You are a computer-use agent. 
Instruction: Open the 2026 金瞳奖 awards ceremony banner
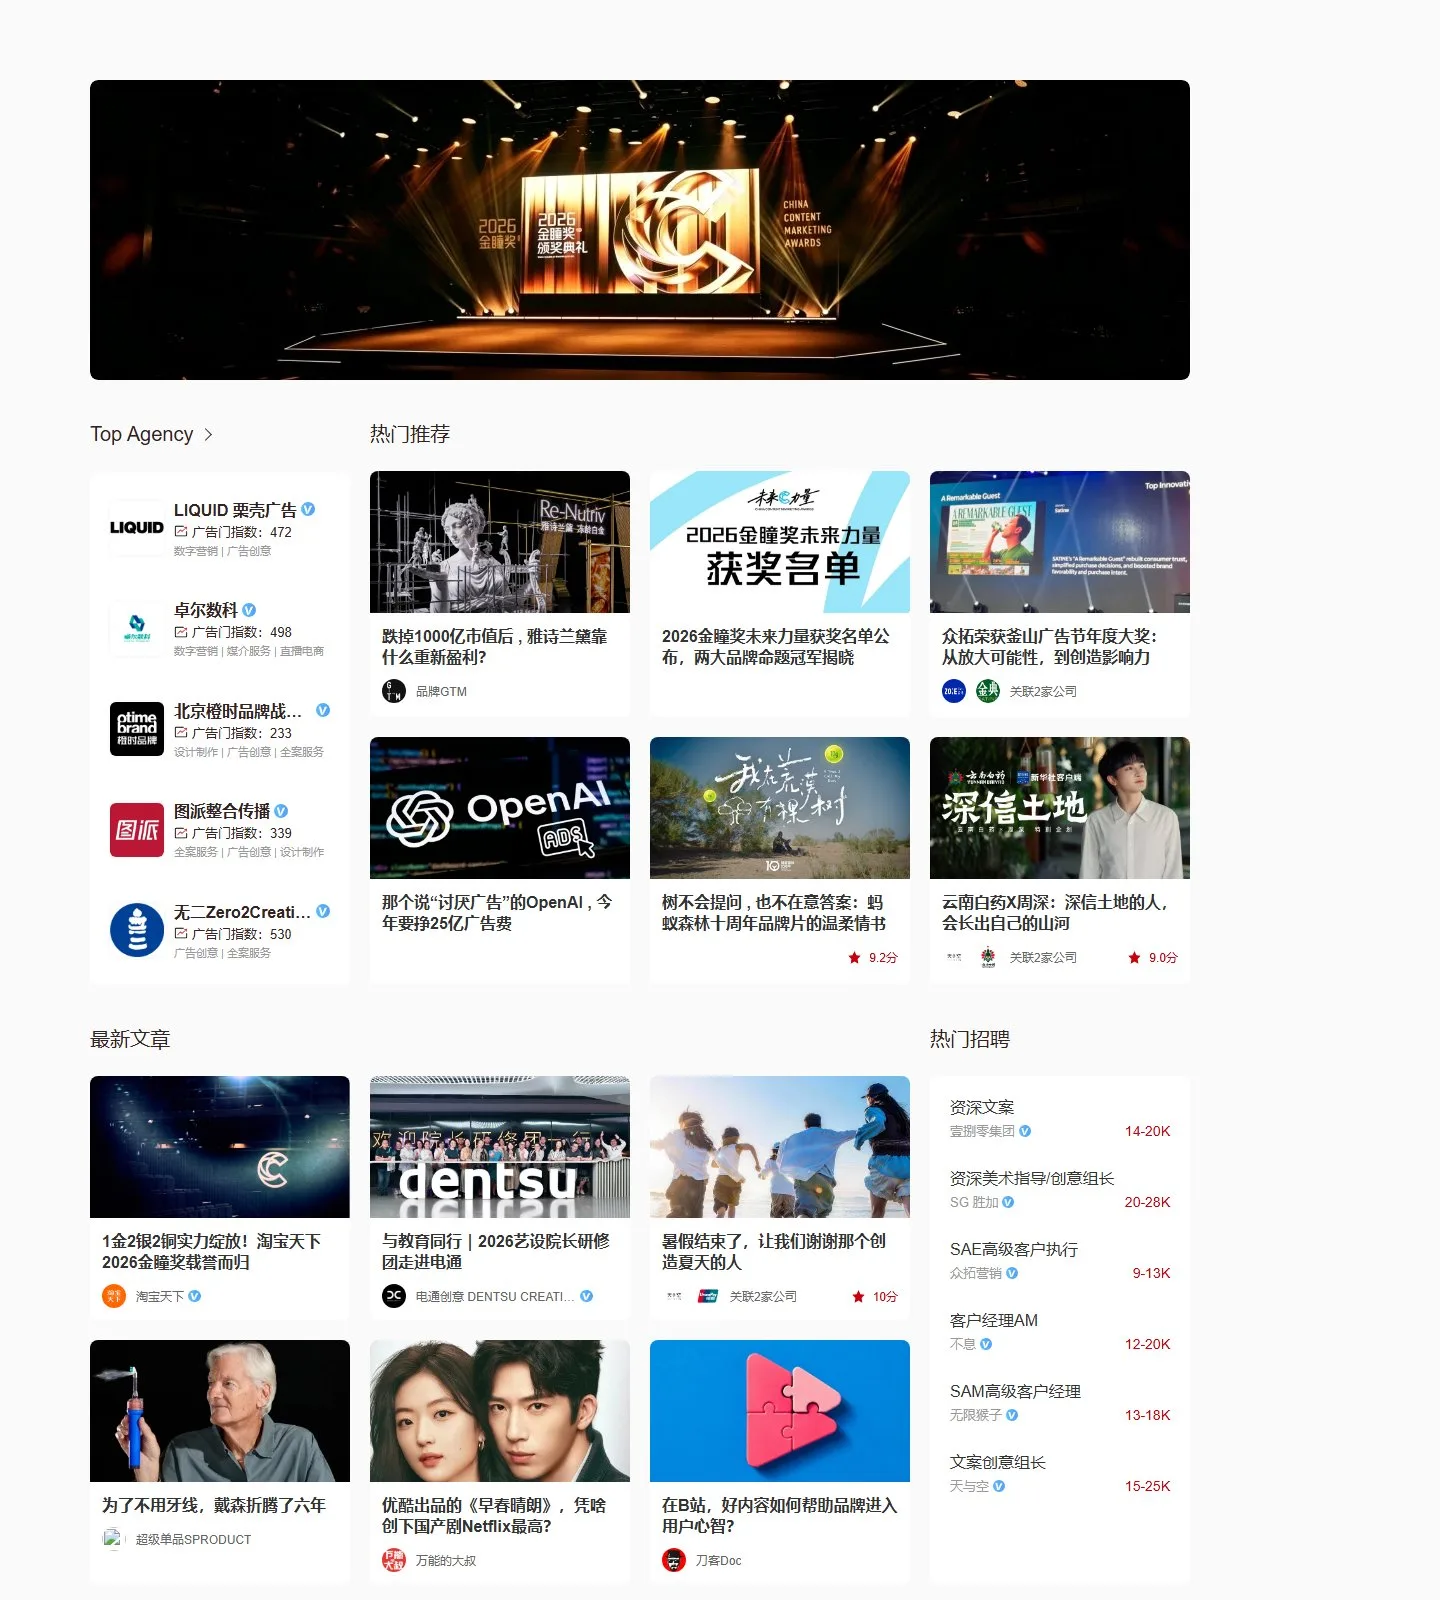click(x=640, y=230)
